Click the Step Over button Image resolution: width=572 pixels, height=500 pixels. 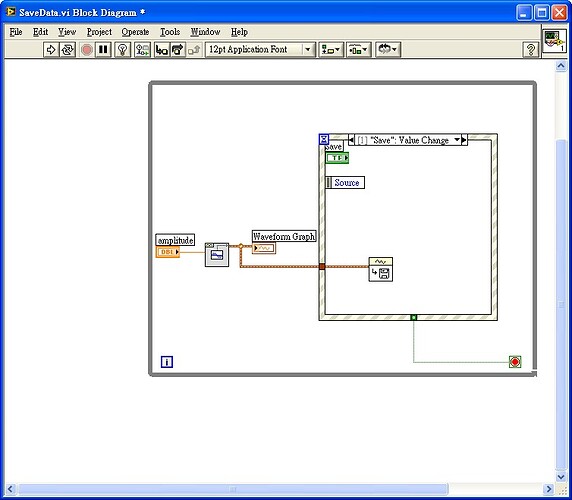178,50
